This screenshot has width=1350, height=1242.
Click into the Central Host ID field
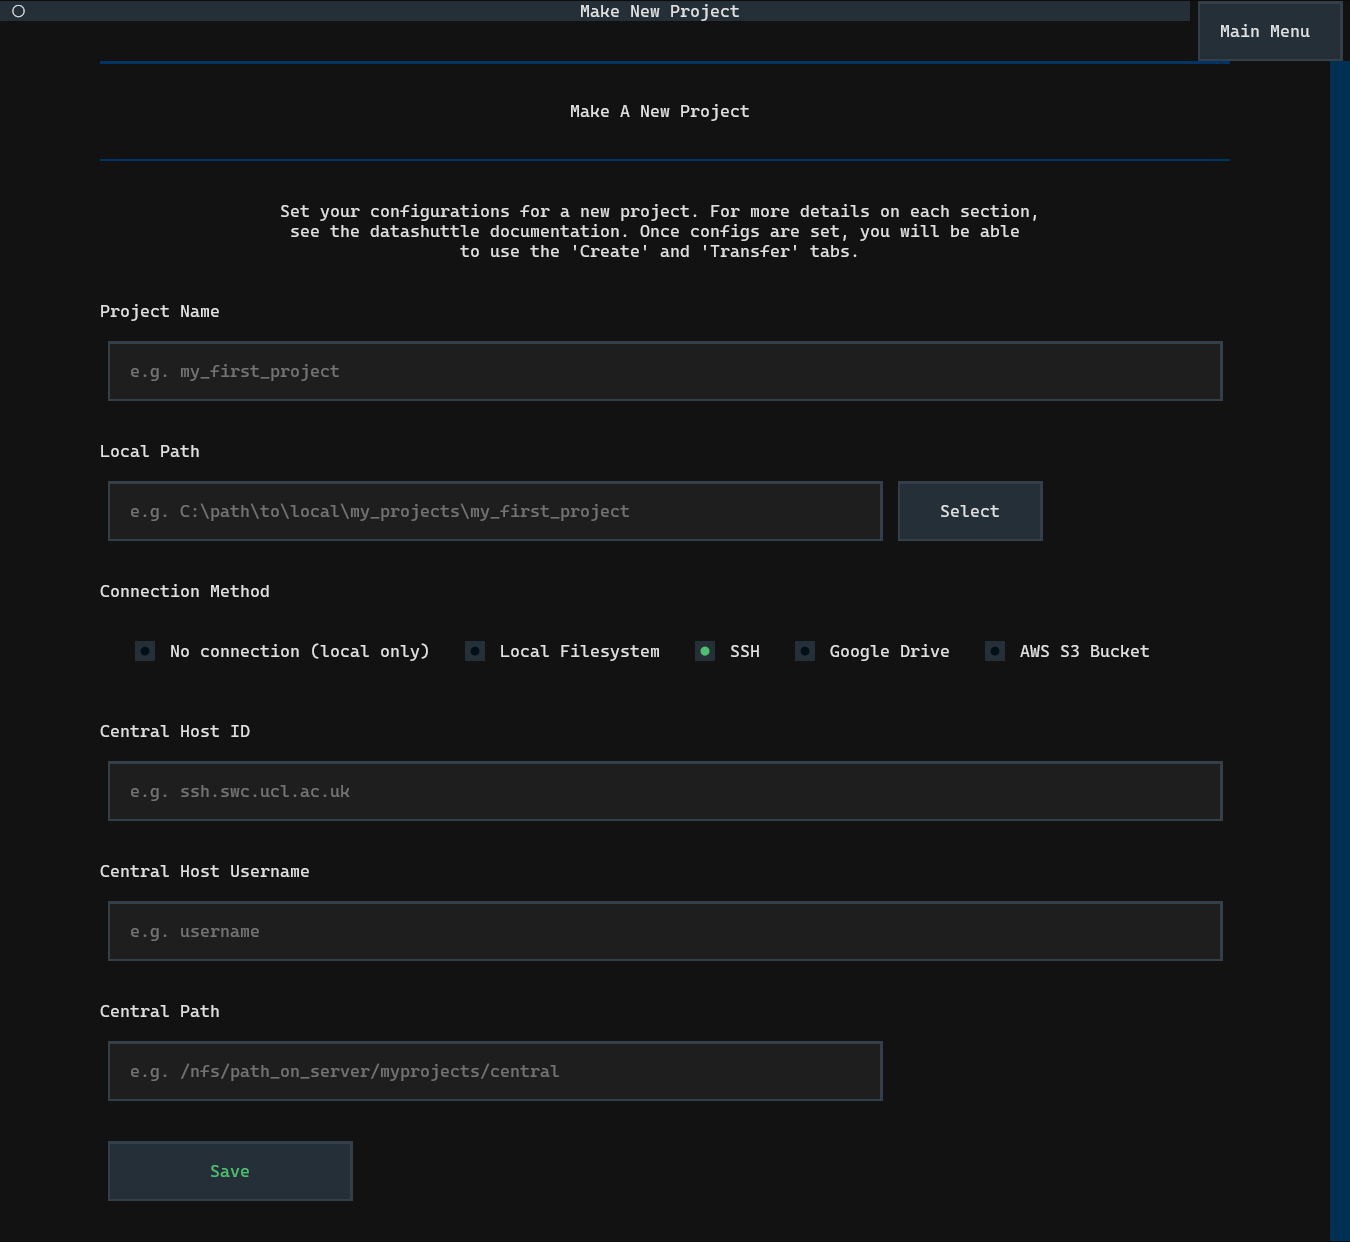664,791
